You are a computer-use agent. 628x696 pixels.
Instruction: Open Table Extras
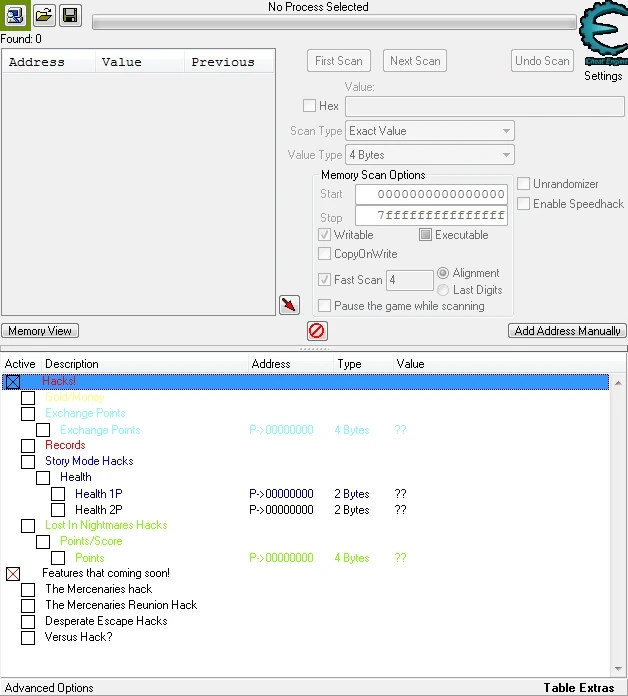tap(579, 688)
